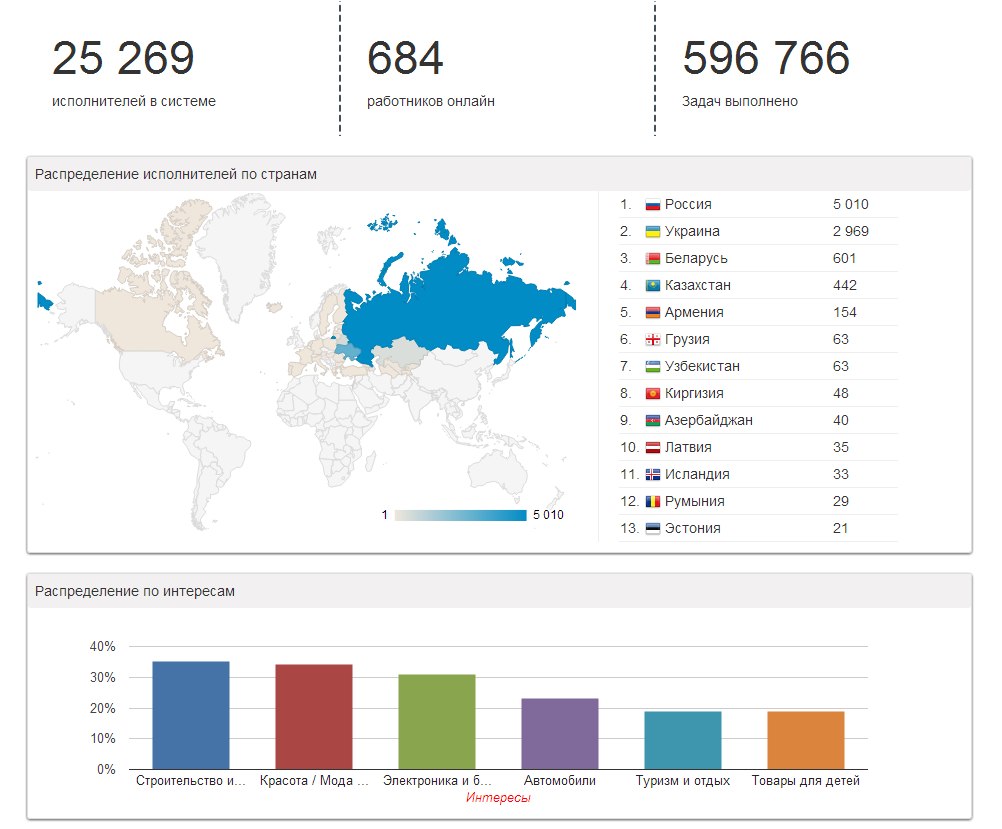Viewport: 1002px width, 829px height.
Task: Select the Казахстан country name
Action: tap(698, 285)
